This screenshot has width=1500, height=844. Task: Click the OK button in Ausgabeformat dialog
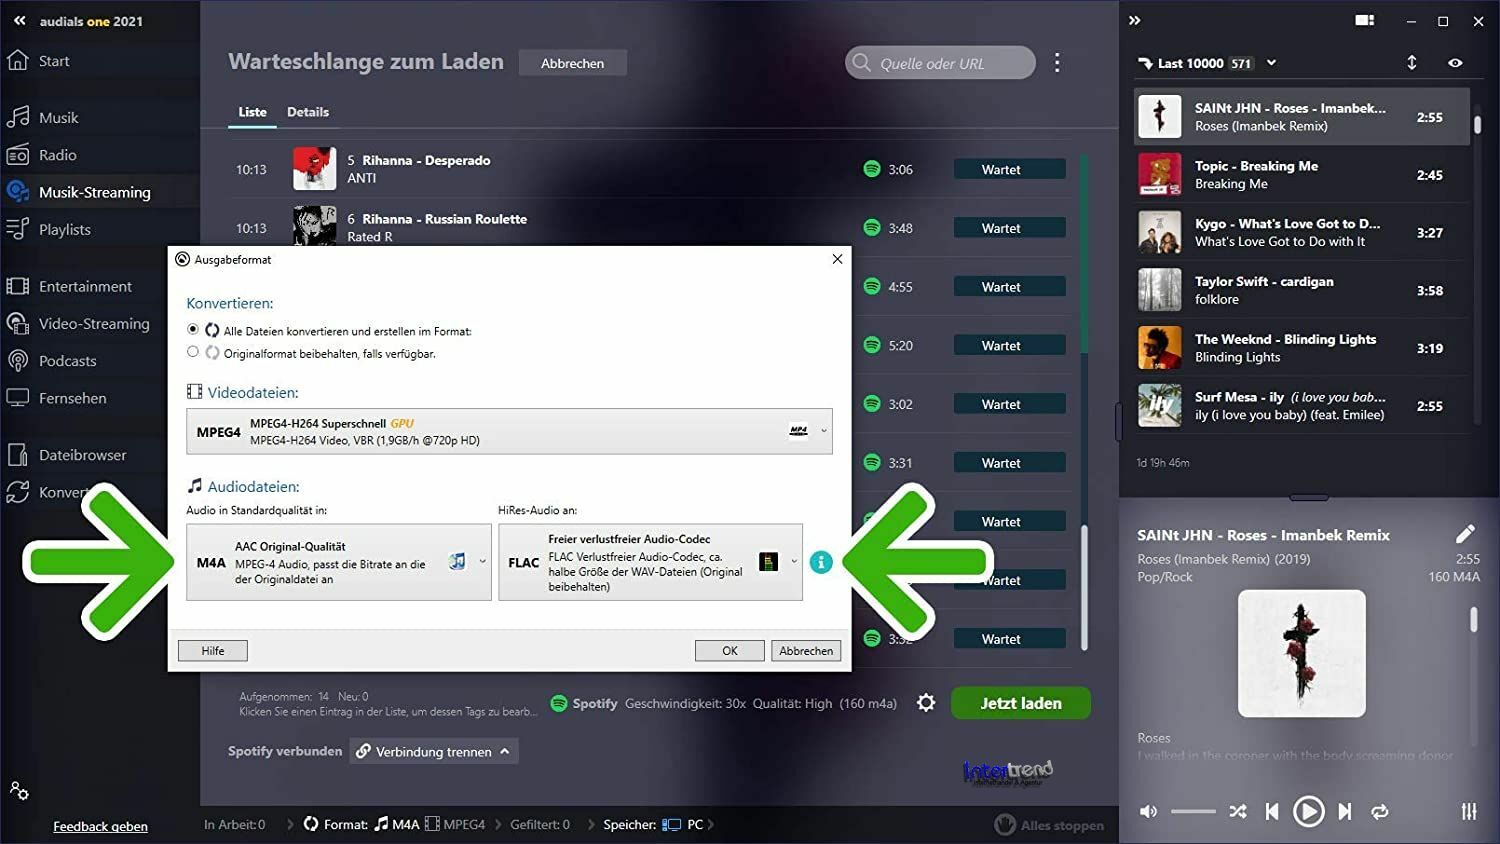[x=730, y=651]
